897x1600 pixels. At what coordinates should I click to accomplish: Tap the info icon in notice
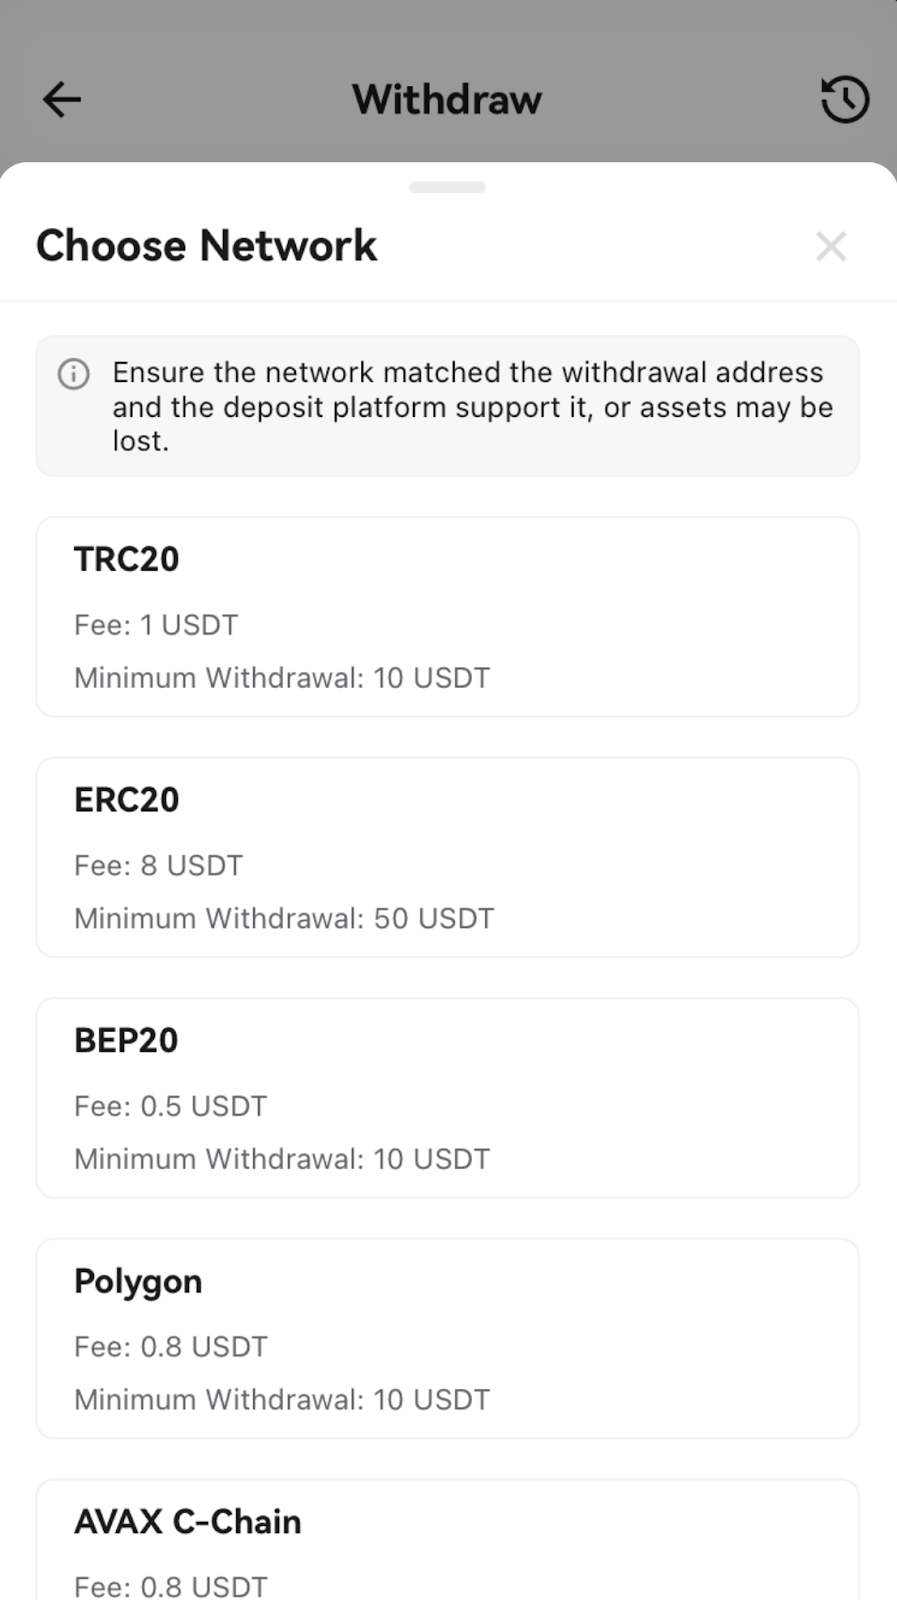pos(74,374)
